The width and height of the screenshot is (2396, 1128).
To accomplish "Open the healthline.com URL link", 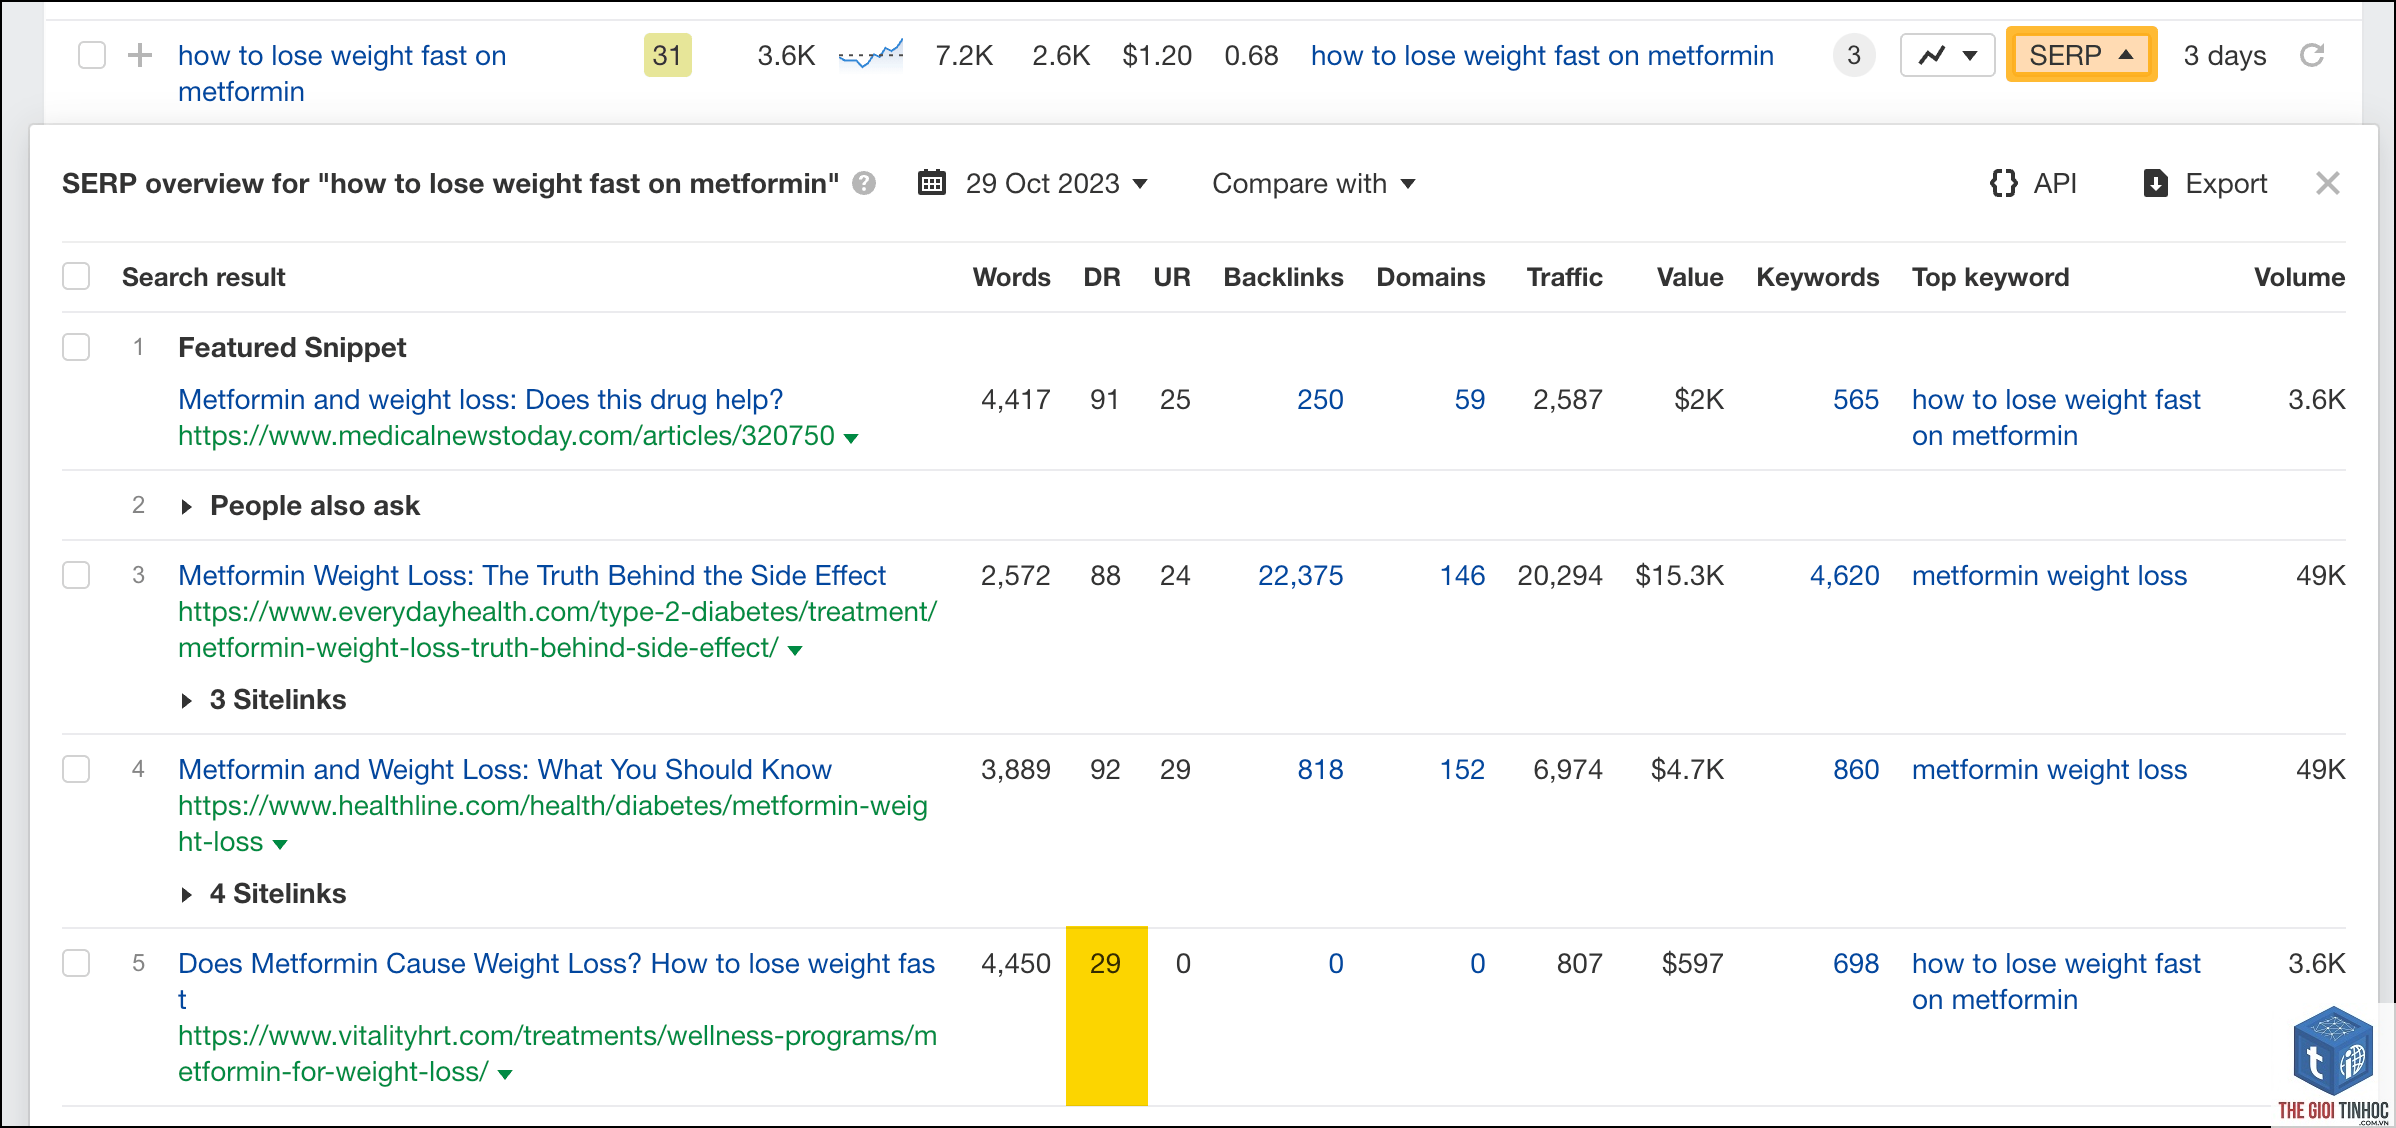I will tap(552, 823).
